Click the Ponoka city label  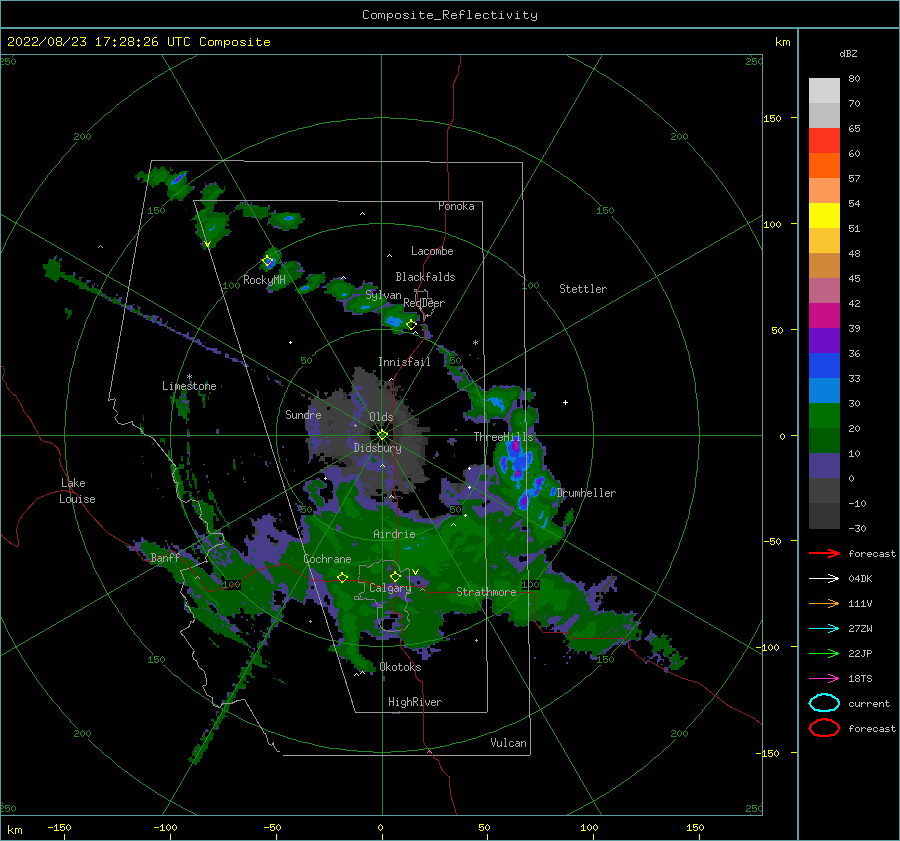456,206
